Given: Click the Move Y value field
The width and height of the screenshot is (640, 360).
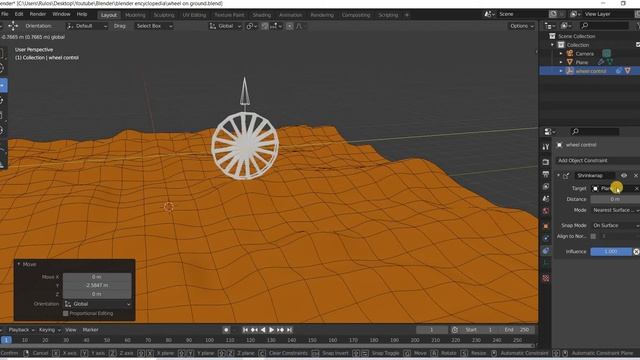Looking at the screenshot, I should point(97,285).
